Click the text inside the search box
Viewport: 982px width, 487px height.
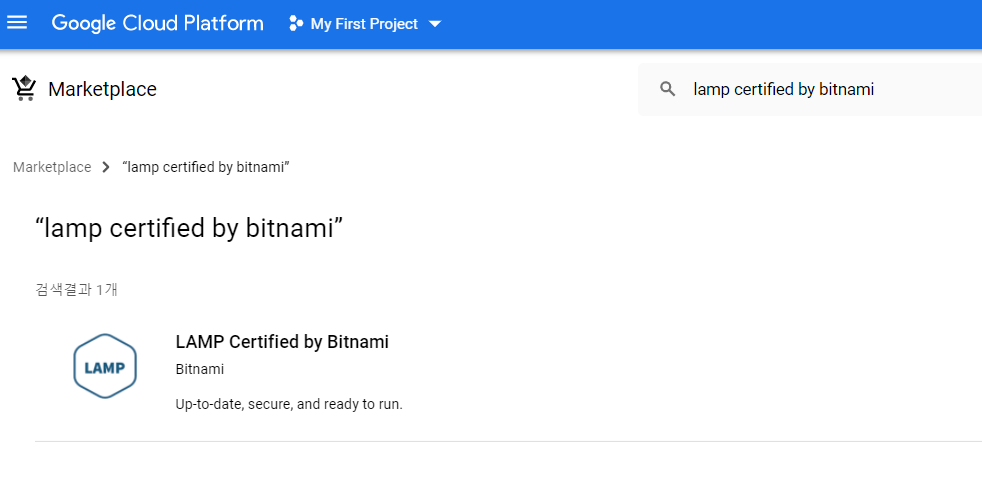tap(783, 90)
